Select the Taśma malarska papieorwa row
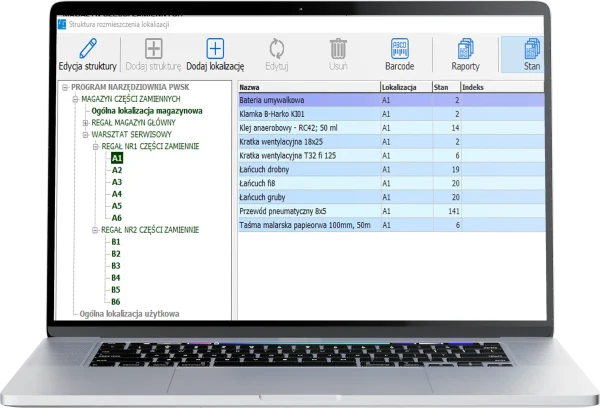Viewport: 600px width, 408px height. (391, 225)
